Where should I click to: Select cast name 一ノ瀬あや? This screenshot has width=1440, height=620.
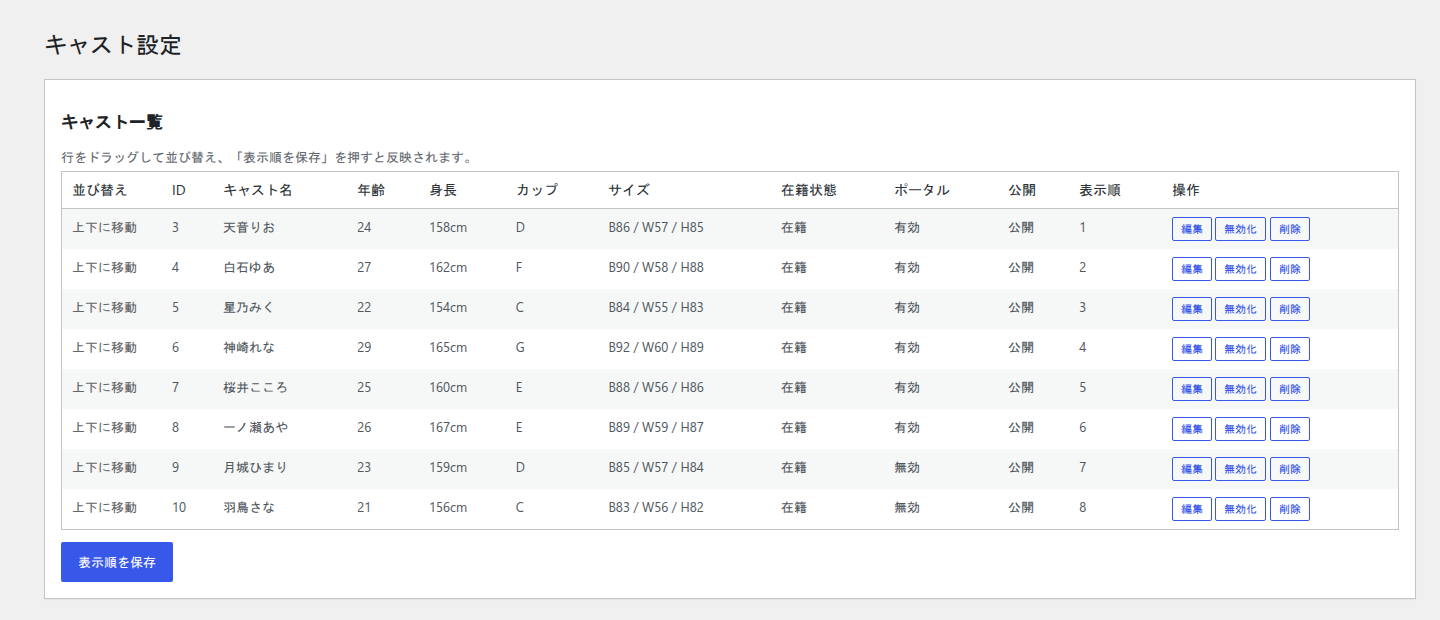255,428
